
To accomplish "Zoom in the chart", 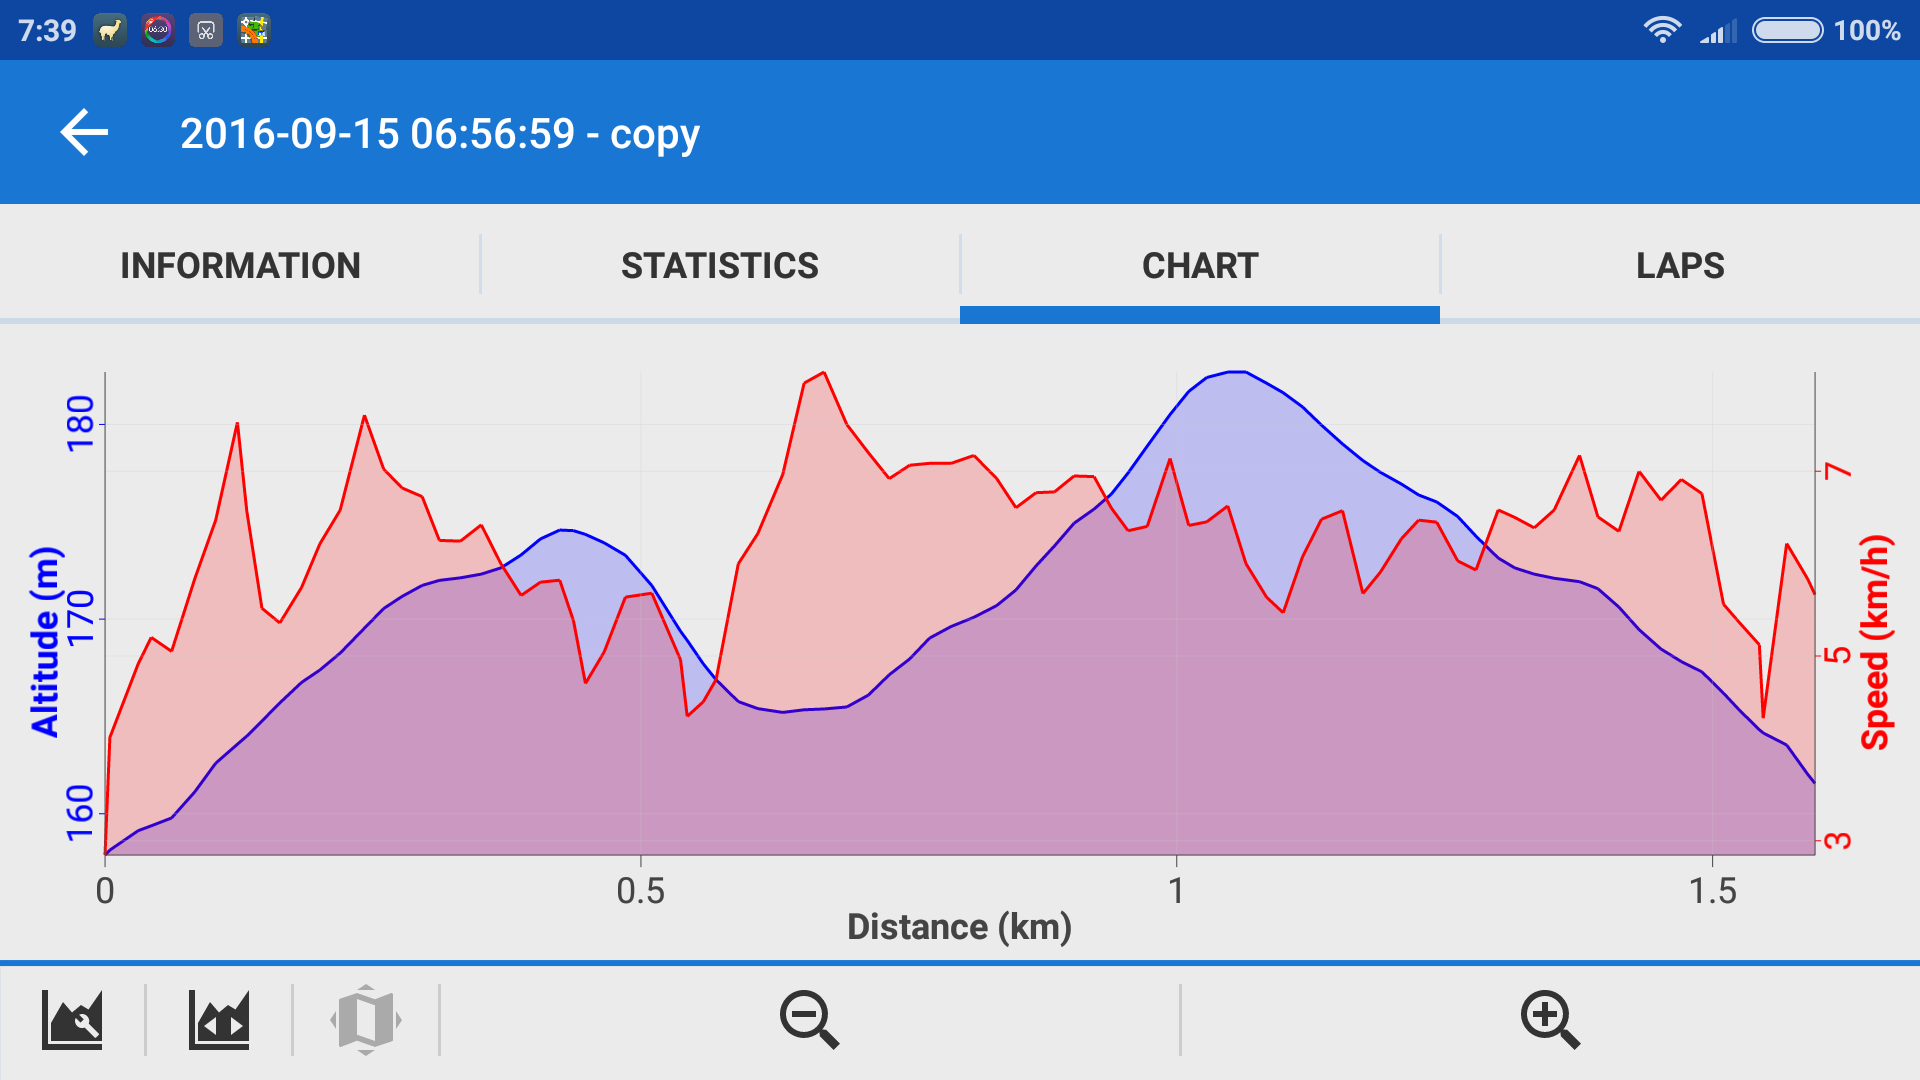I will tap(1549, 1020).
